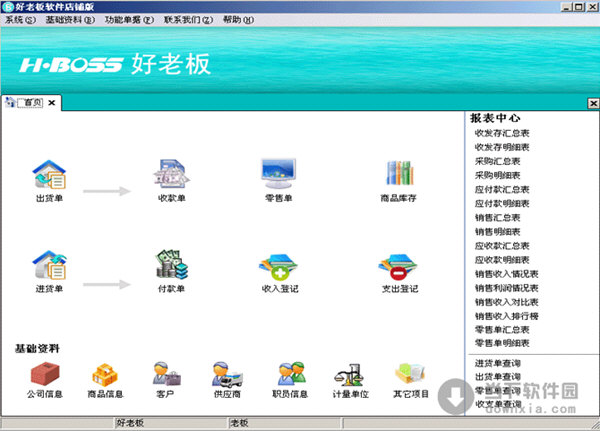600x431 pixels.
Task: Click the 报表中心 heading
Action: pyautogui.click(x=495, y=118)
